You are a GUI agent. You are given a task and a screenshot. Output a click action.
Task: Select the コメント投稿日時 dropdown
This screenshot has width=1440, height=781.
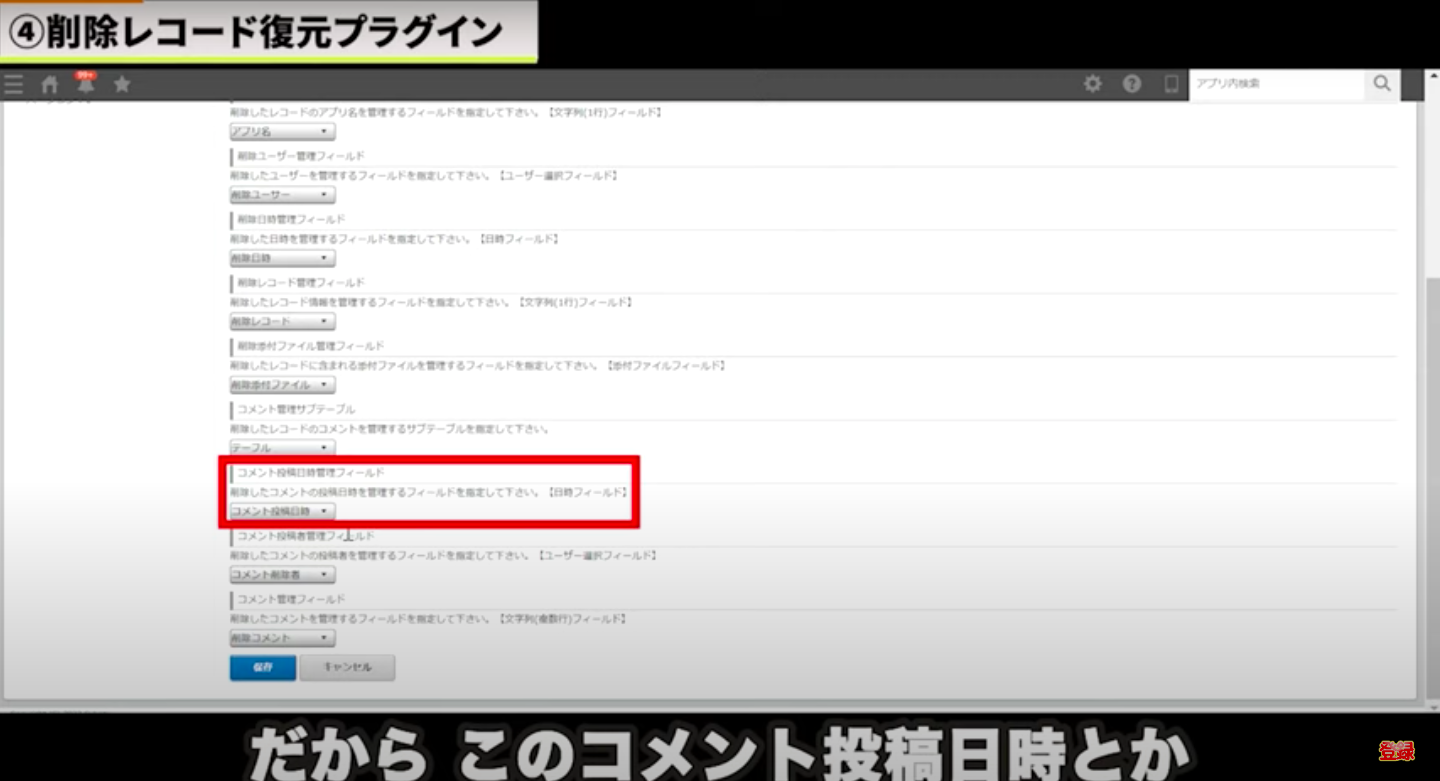[x=282, y=511]
